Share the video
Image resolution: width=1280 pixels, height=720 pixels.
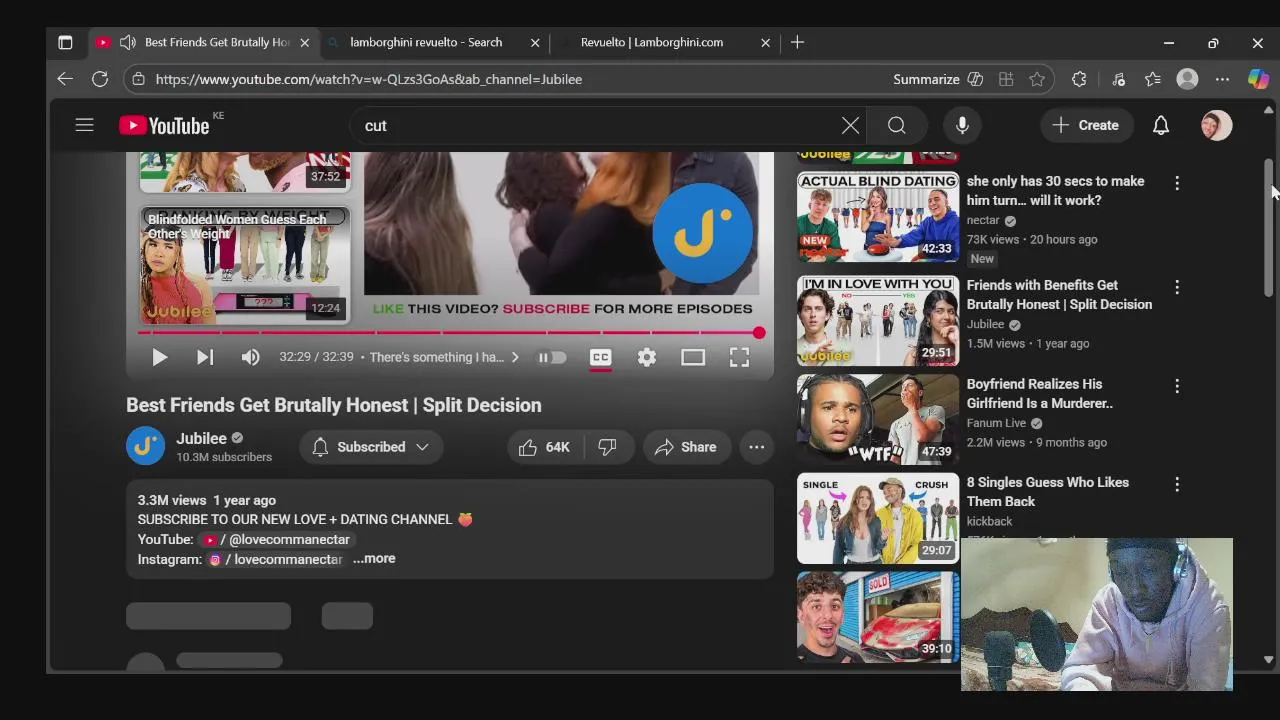pos(686,447)
